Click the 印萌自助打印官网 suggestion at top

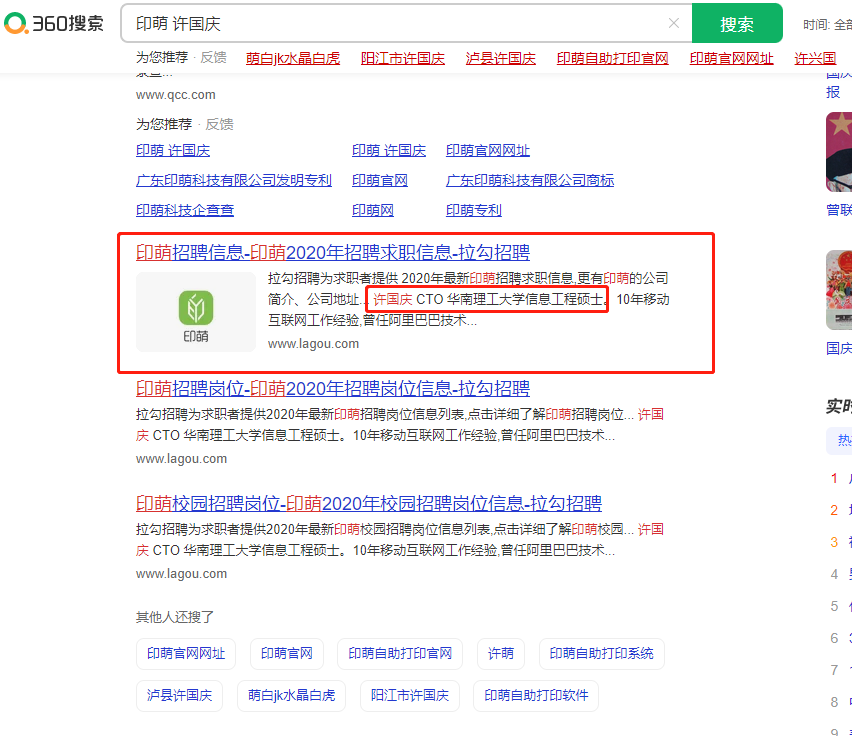pyautogui.click(x=612, y=58)
